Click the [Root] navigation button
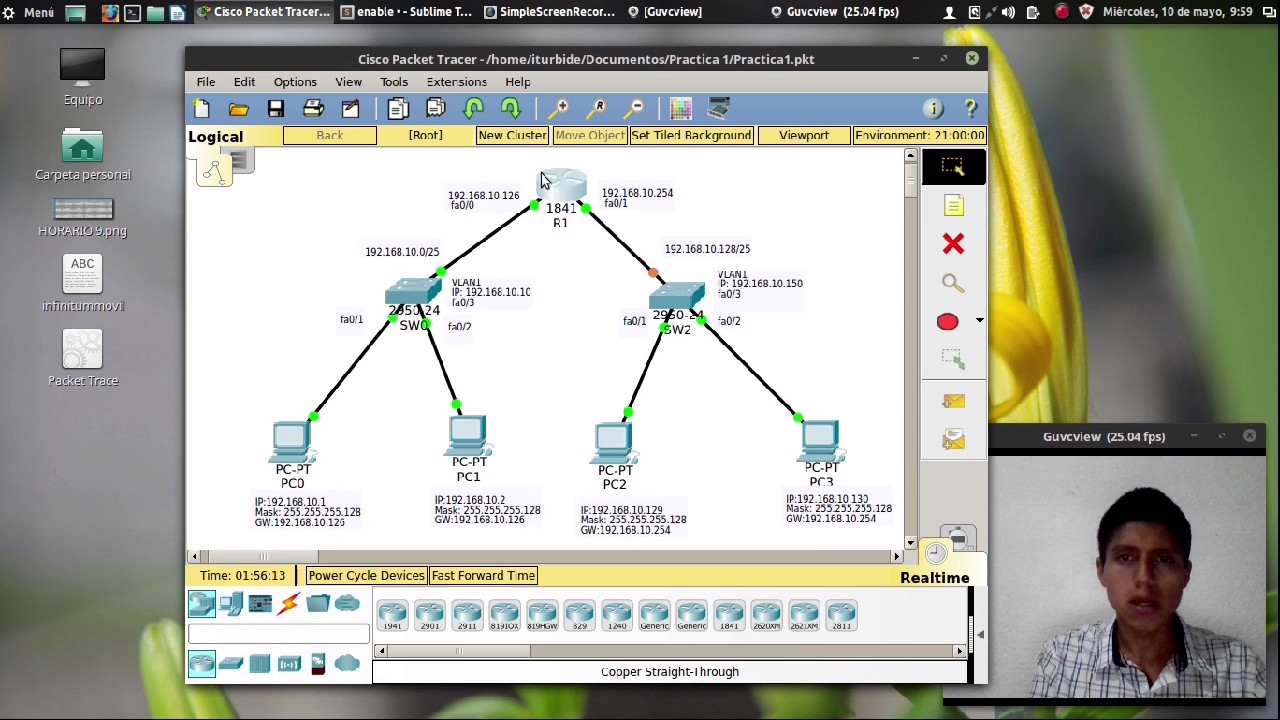Screen dimensions: 1280x720 [425, 135]
